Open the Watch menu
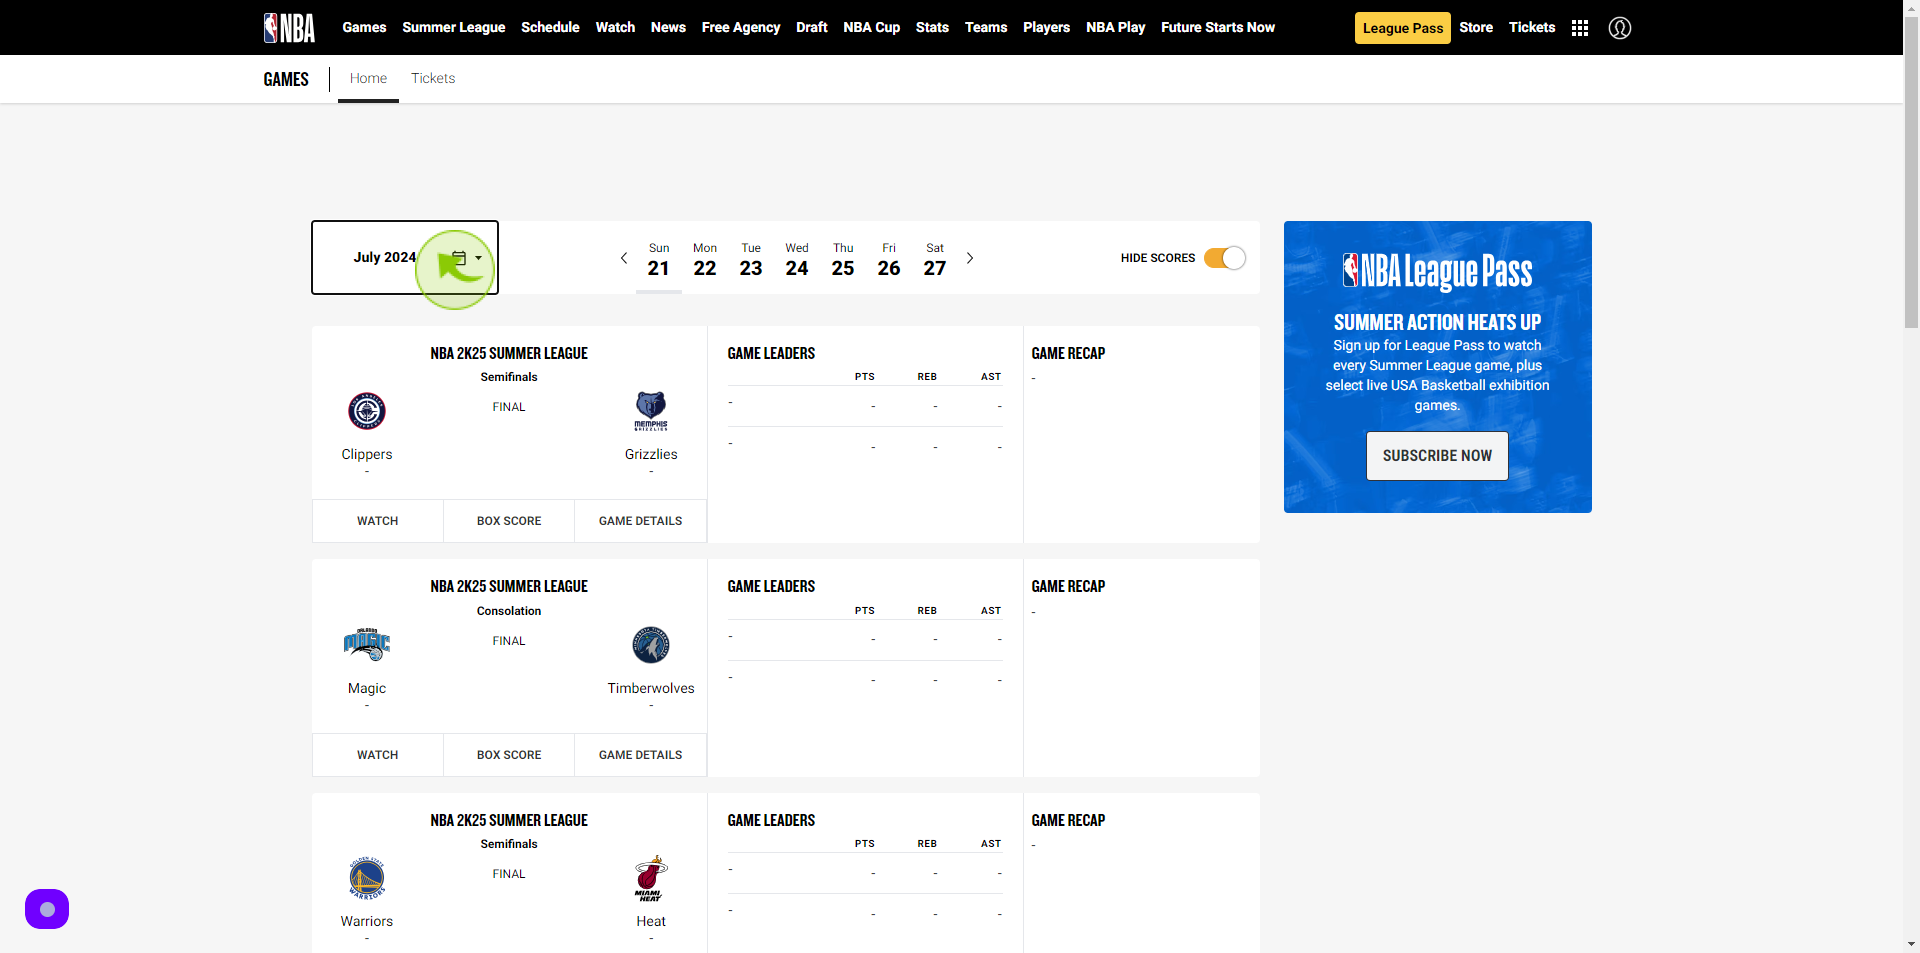Screen dimensions: 1920x953 point(615,28)
